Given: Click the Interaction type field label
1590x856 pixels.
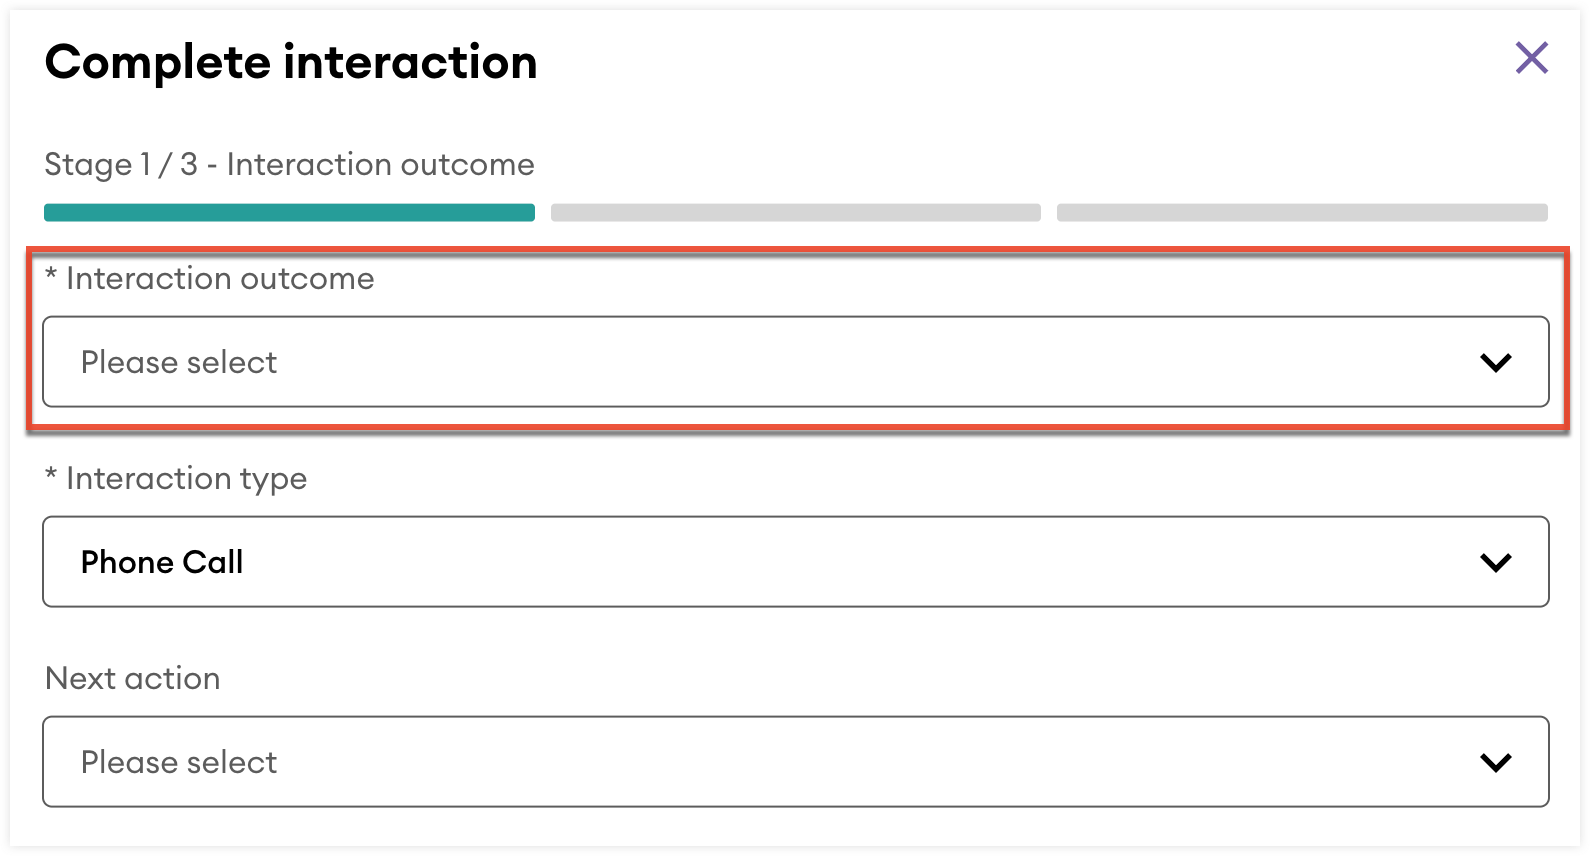Looking at the screenshot, I should 186,479.
